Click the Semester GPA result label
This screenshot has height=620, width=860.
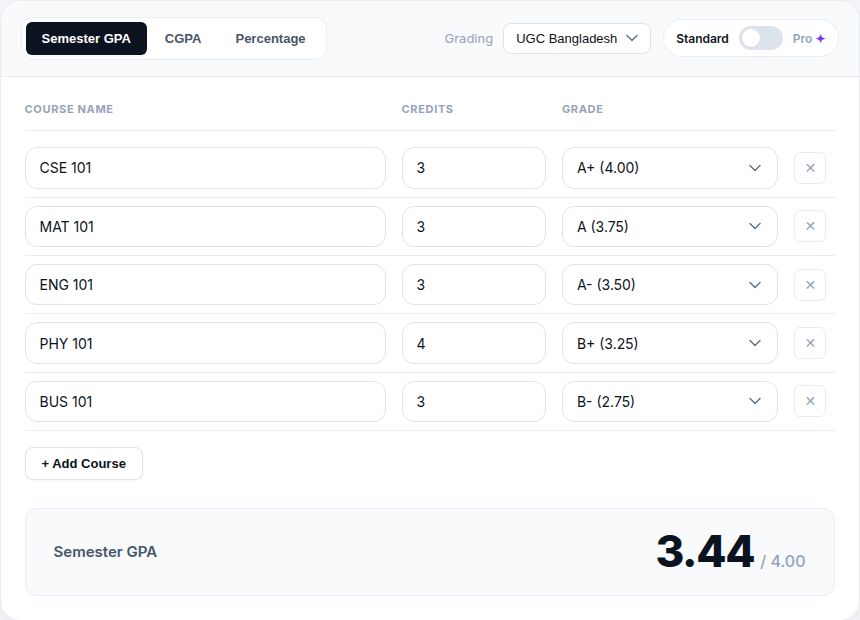point(105,552)
